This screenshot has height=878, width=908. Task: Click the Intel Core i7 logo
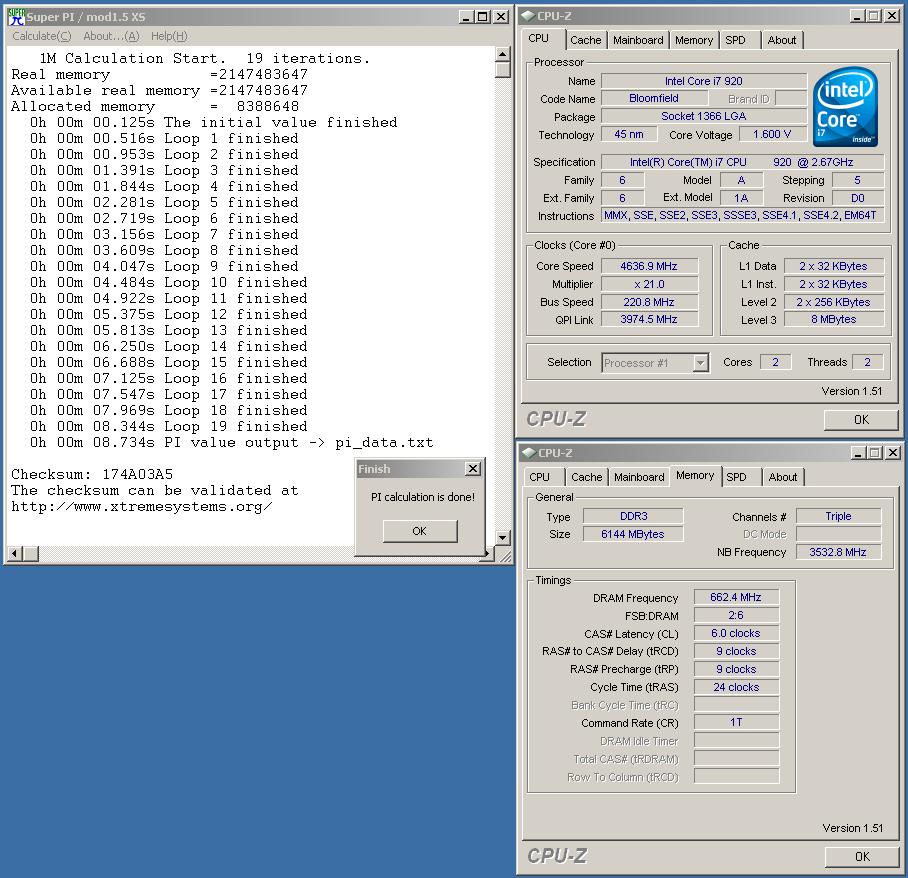click(845, 107)
